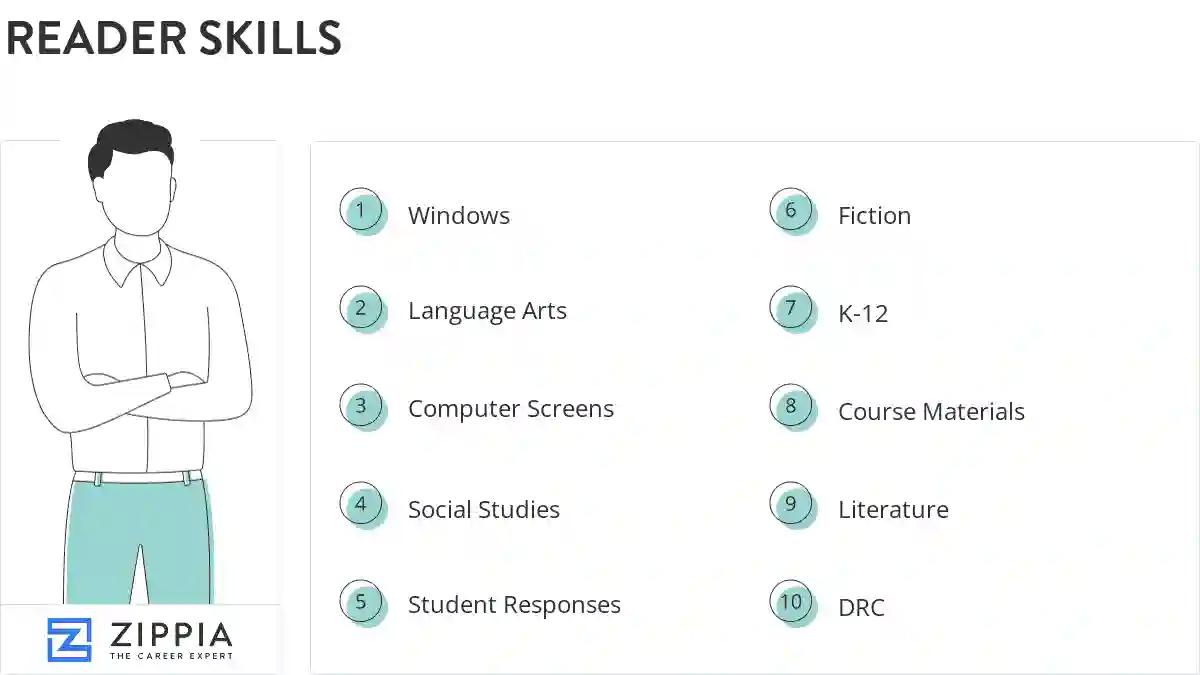
Task: Open the Social Studies skill
Action: 484,509
